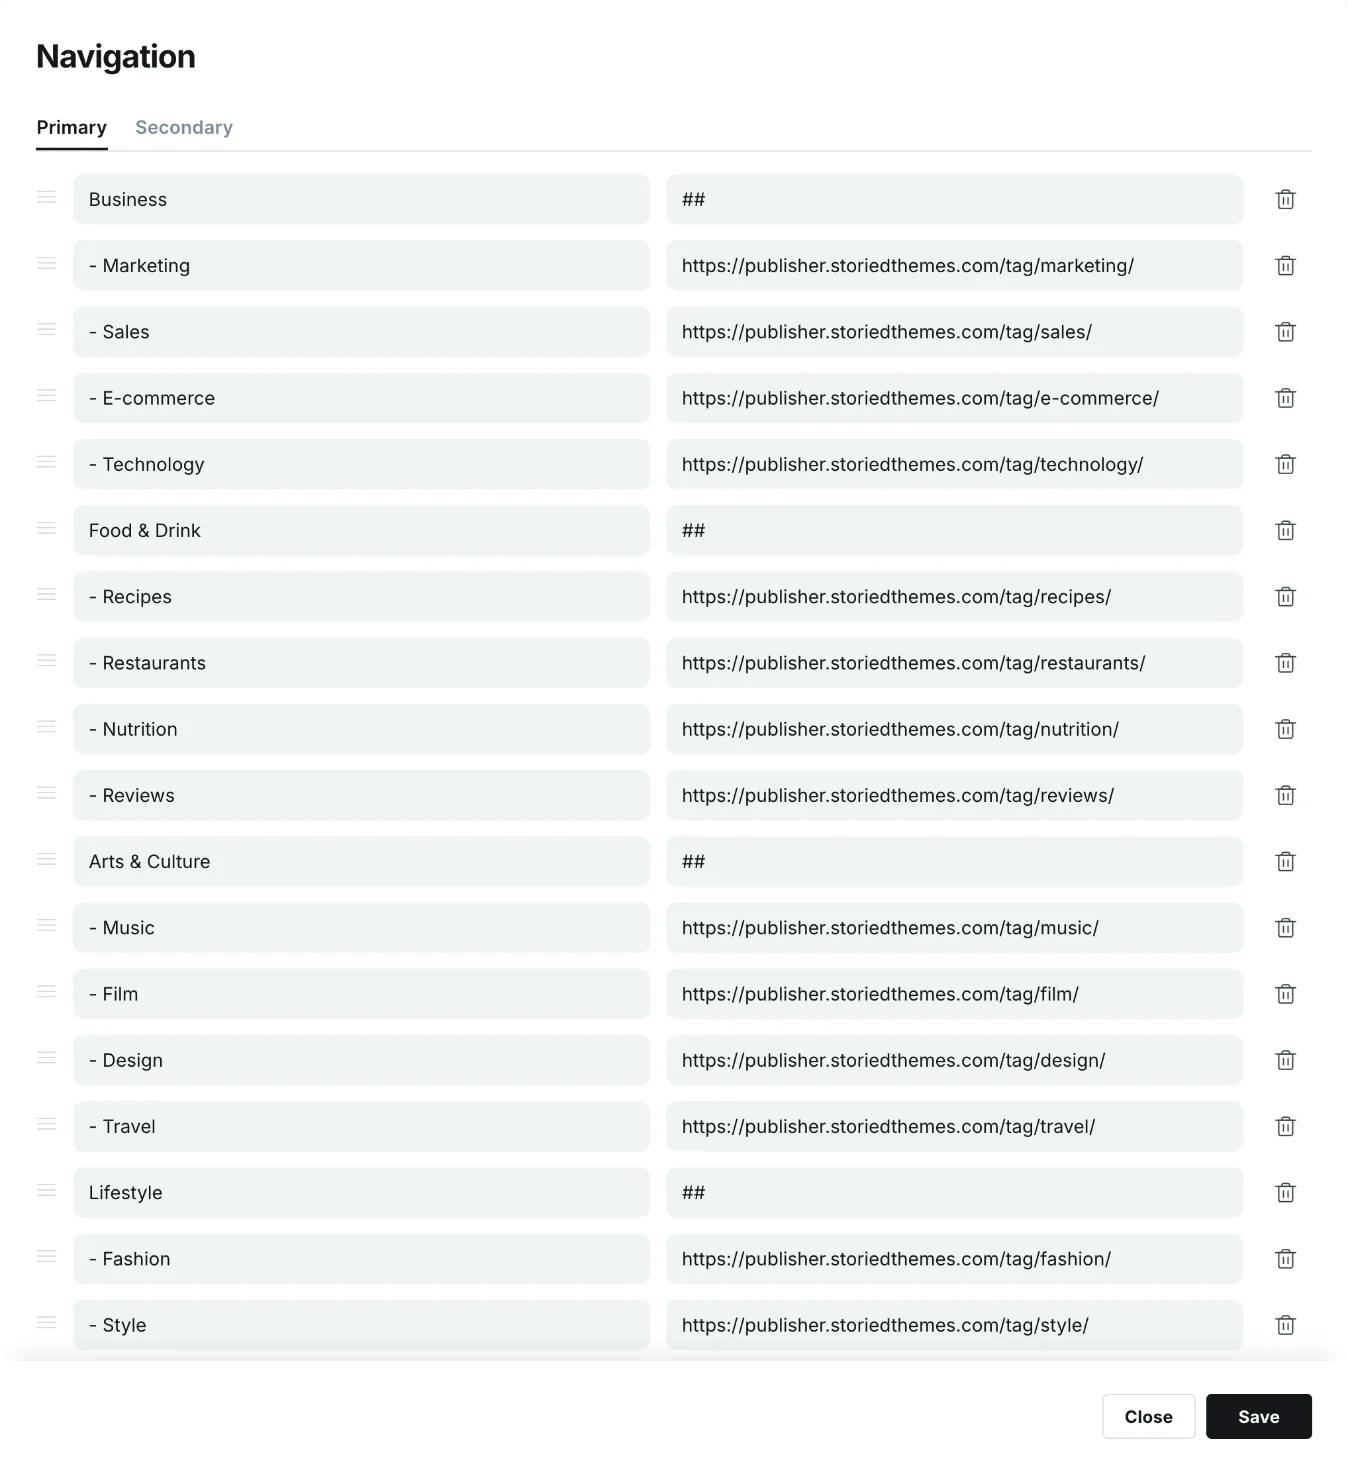This screenshot has width=1348, height=1470.
Task: Click the trash icon for Marketing row
Action: coord(1285,266)
